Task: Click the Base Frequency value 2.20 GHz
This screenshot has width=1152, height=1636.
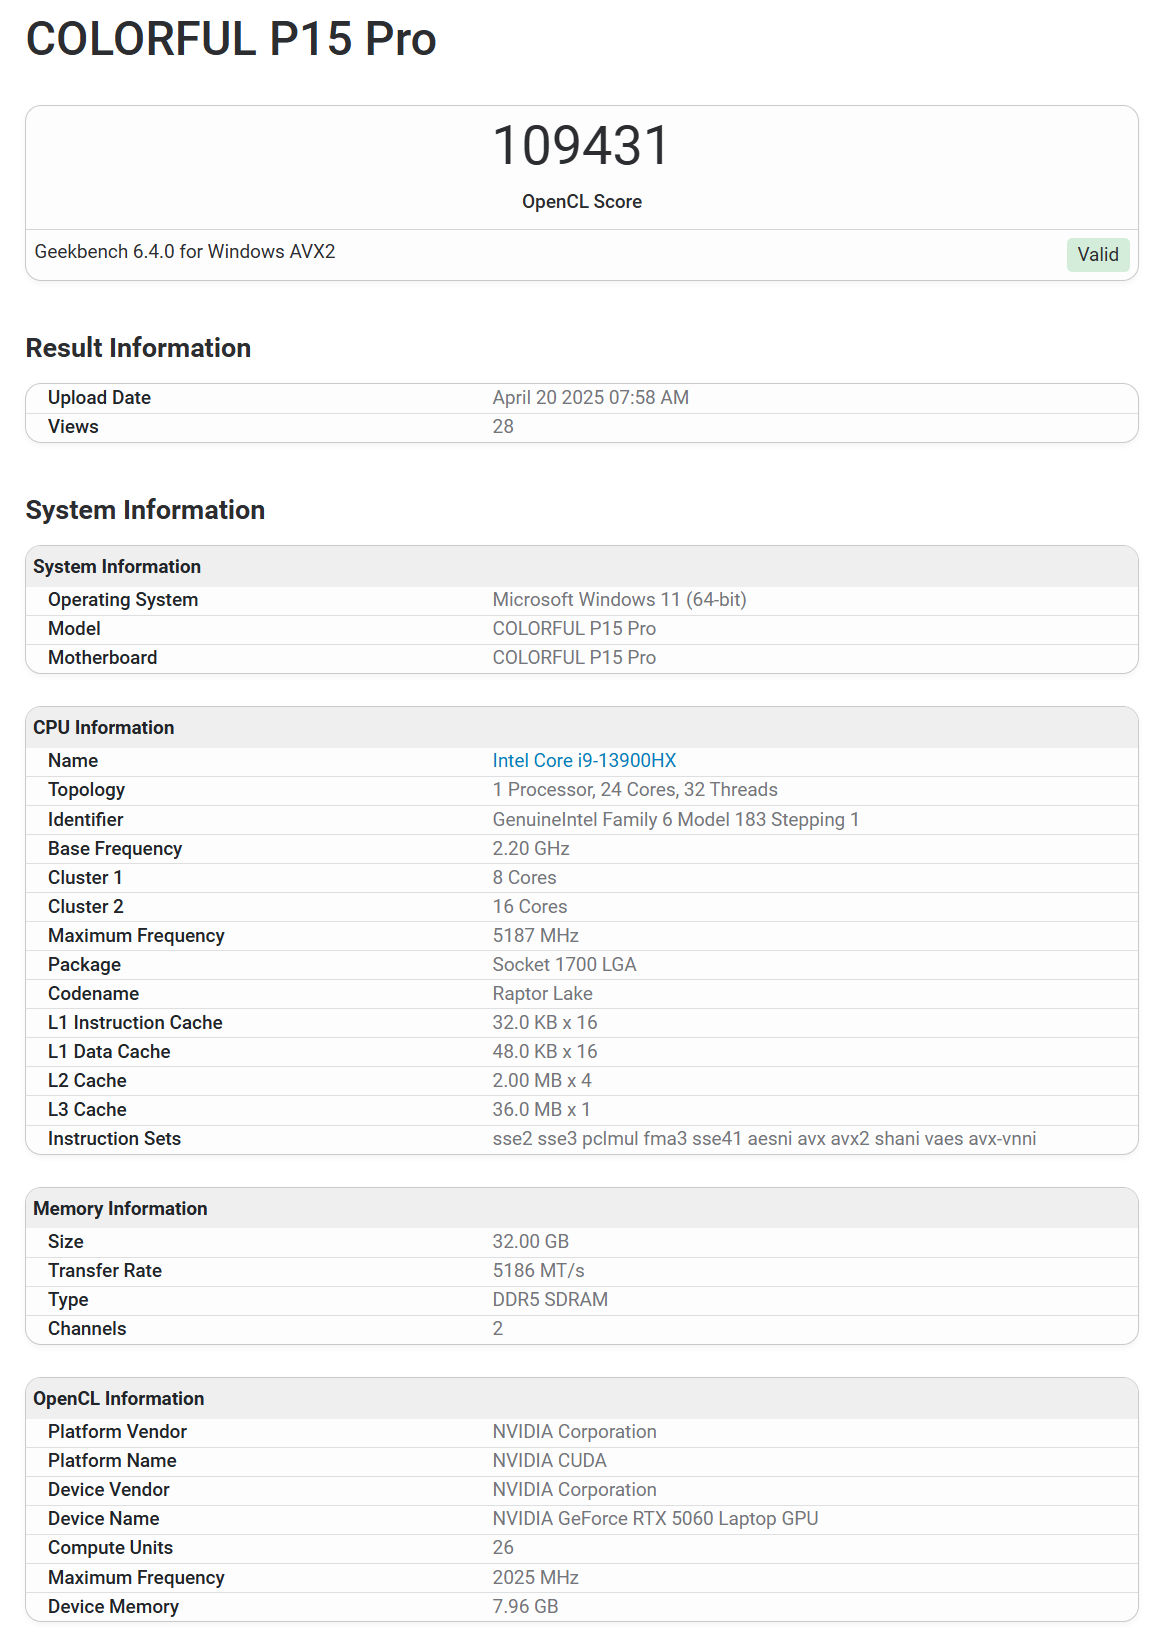Action: click(531, 849)
